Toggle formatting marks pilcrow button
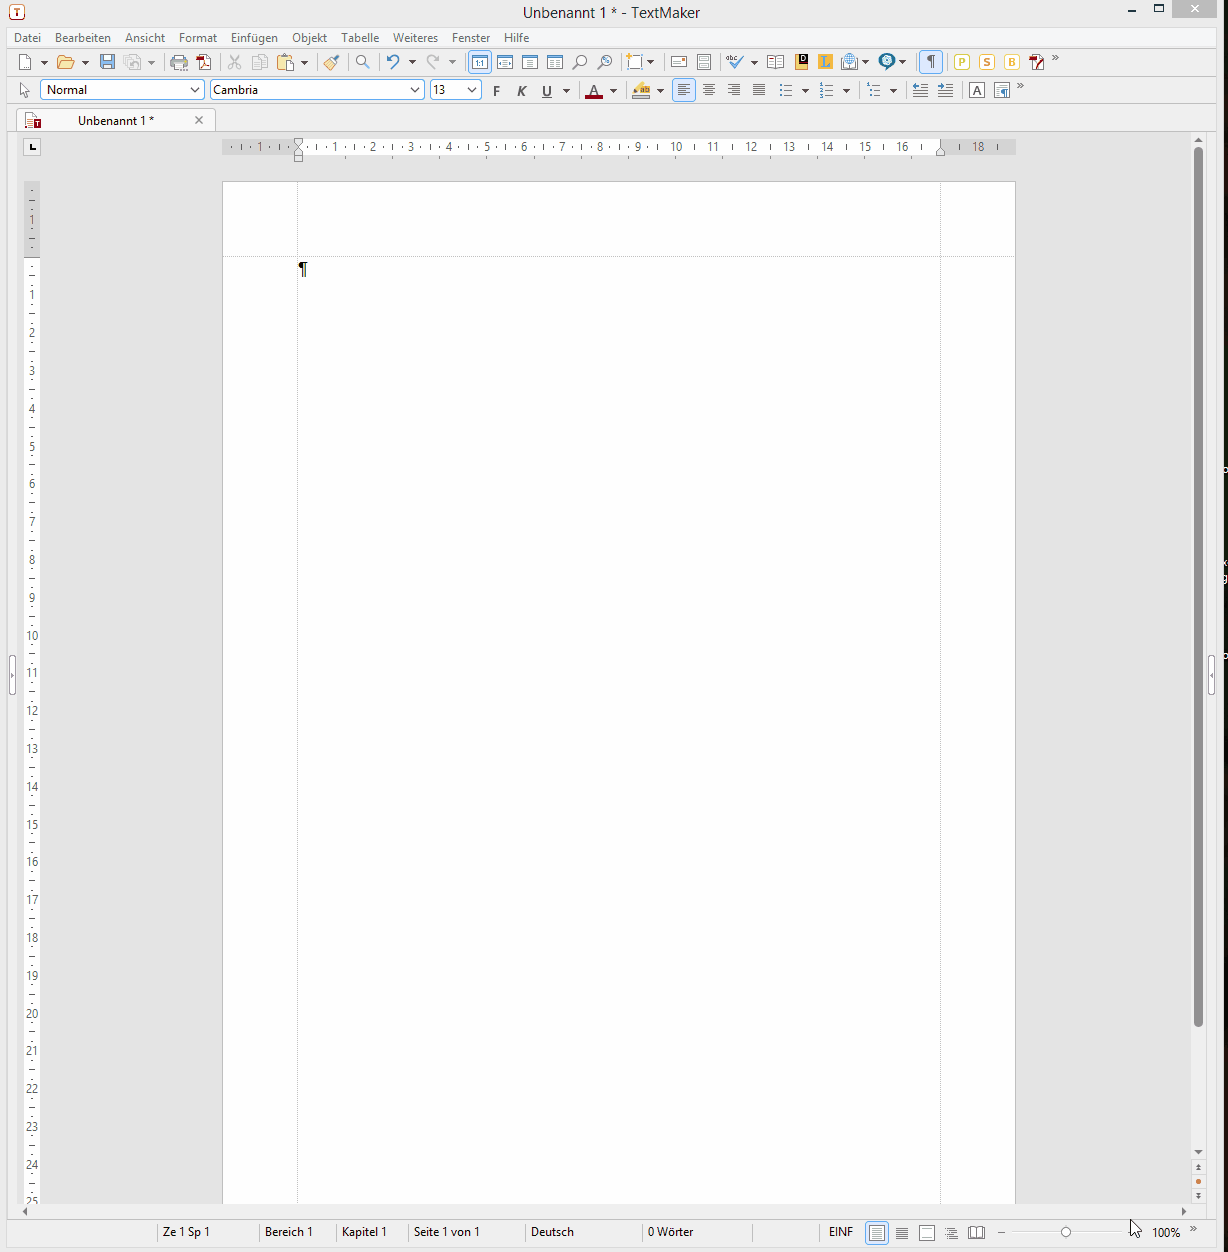Image resolution: width=1228 pixels, height=1252 pixels. click(x=930, y=62)
